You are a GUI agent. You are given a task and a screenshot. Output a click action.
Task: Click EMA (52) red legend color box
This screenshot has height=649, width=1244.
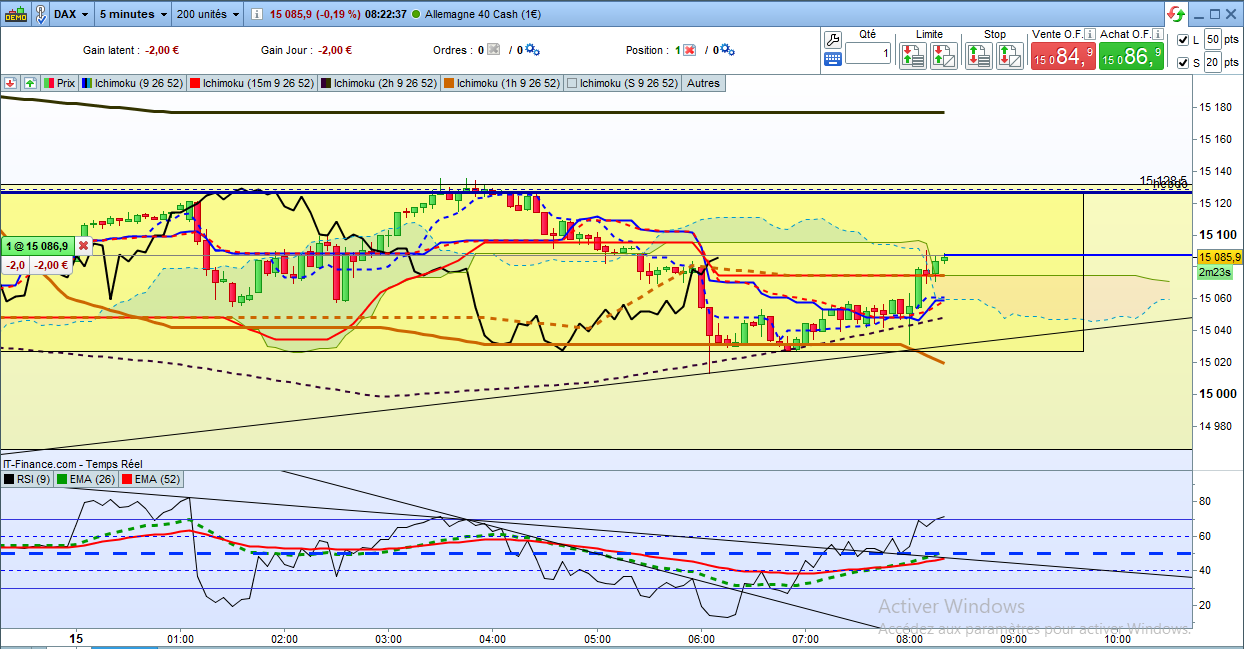(x=125, y=480)
